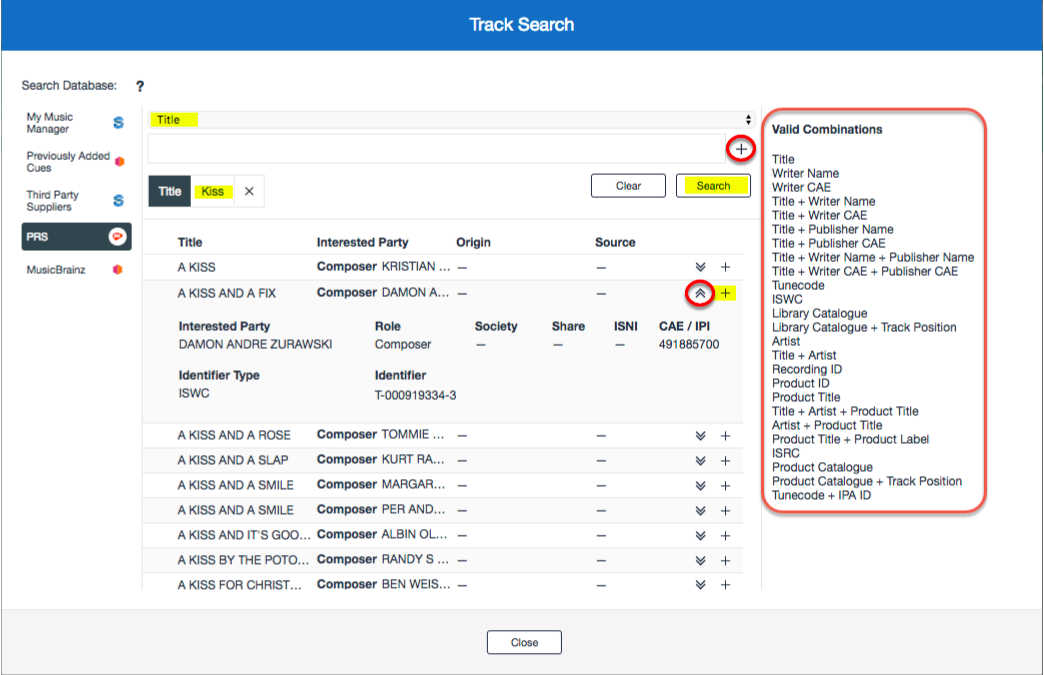Viewport: 1044px width, 675px height.
Task: Add A KISS AND A SMILE by Per And
Action: click(726, 511)
